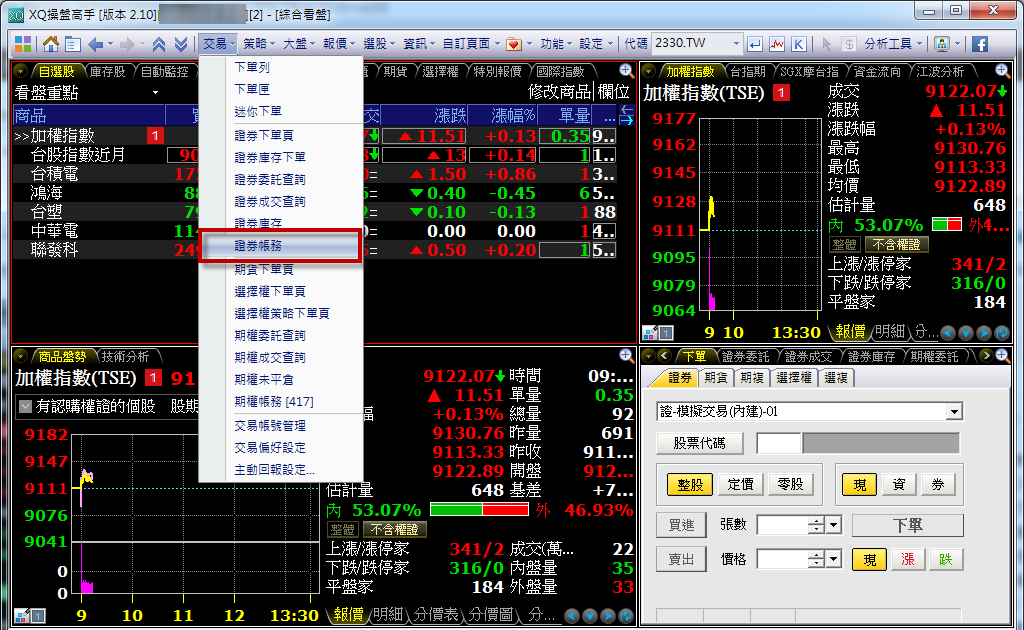Screen dimensions: 1024x630
Task: Switch to the 期貨 order tab
Action: (x=715, y=378)
